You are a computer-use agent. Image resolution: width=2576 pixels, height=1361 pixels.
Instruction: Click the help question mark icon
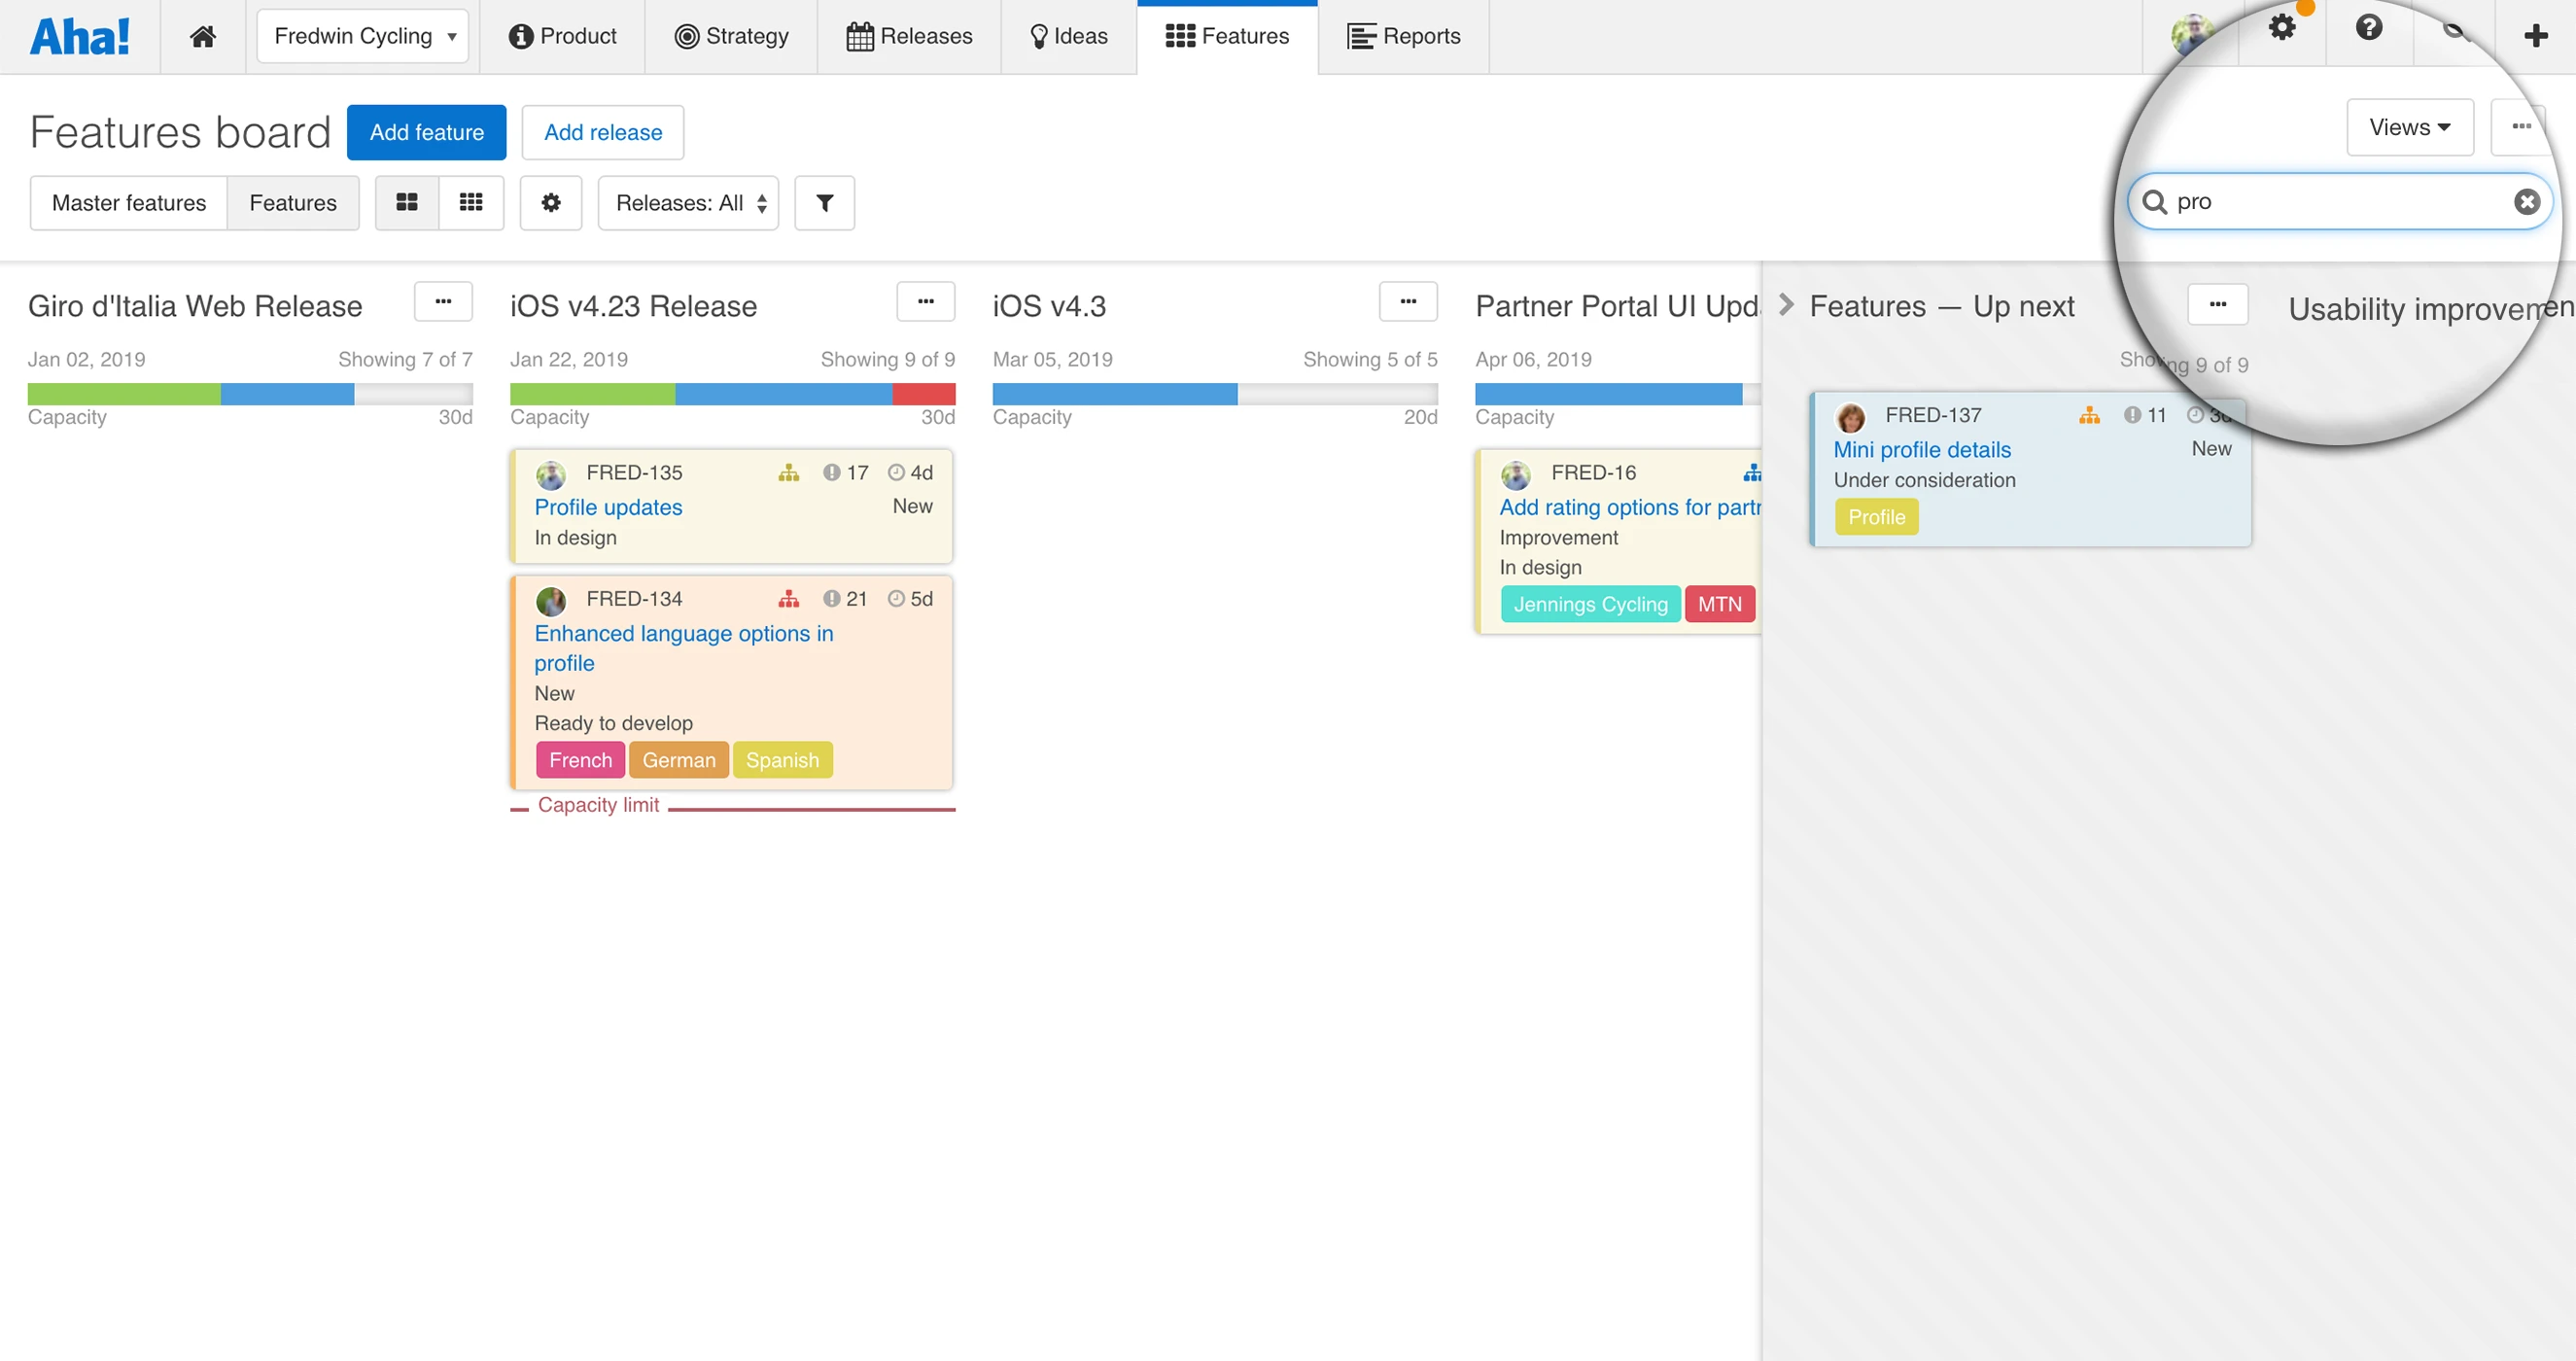tap(2368, 28)
